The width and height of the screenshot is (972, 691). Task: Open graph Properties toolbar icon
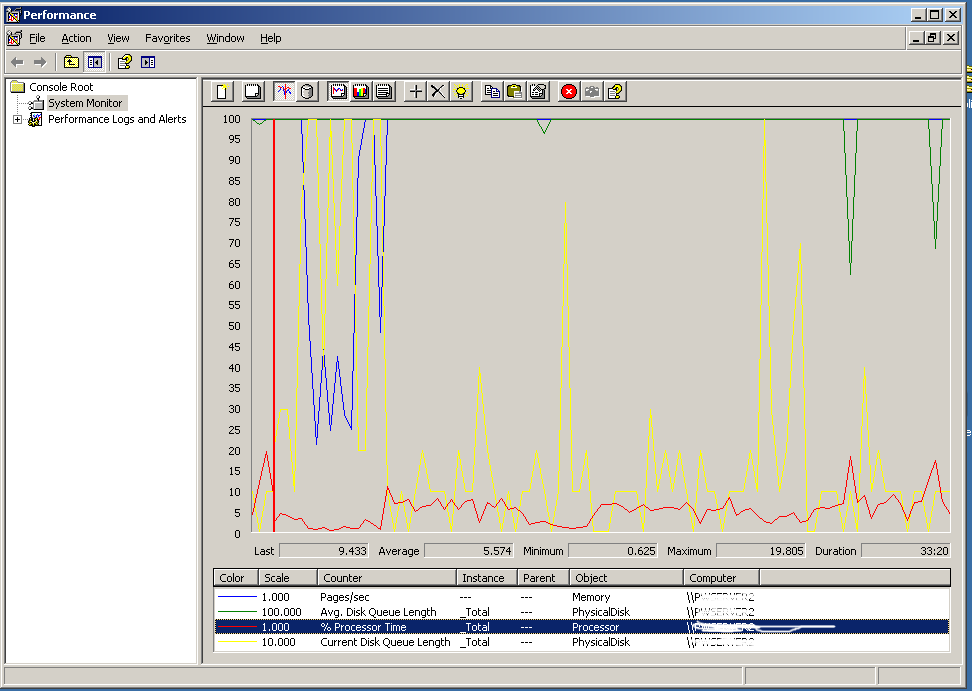tap(538, 91)
